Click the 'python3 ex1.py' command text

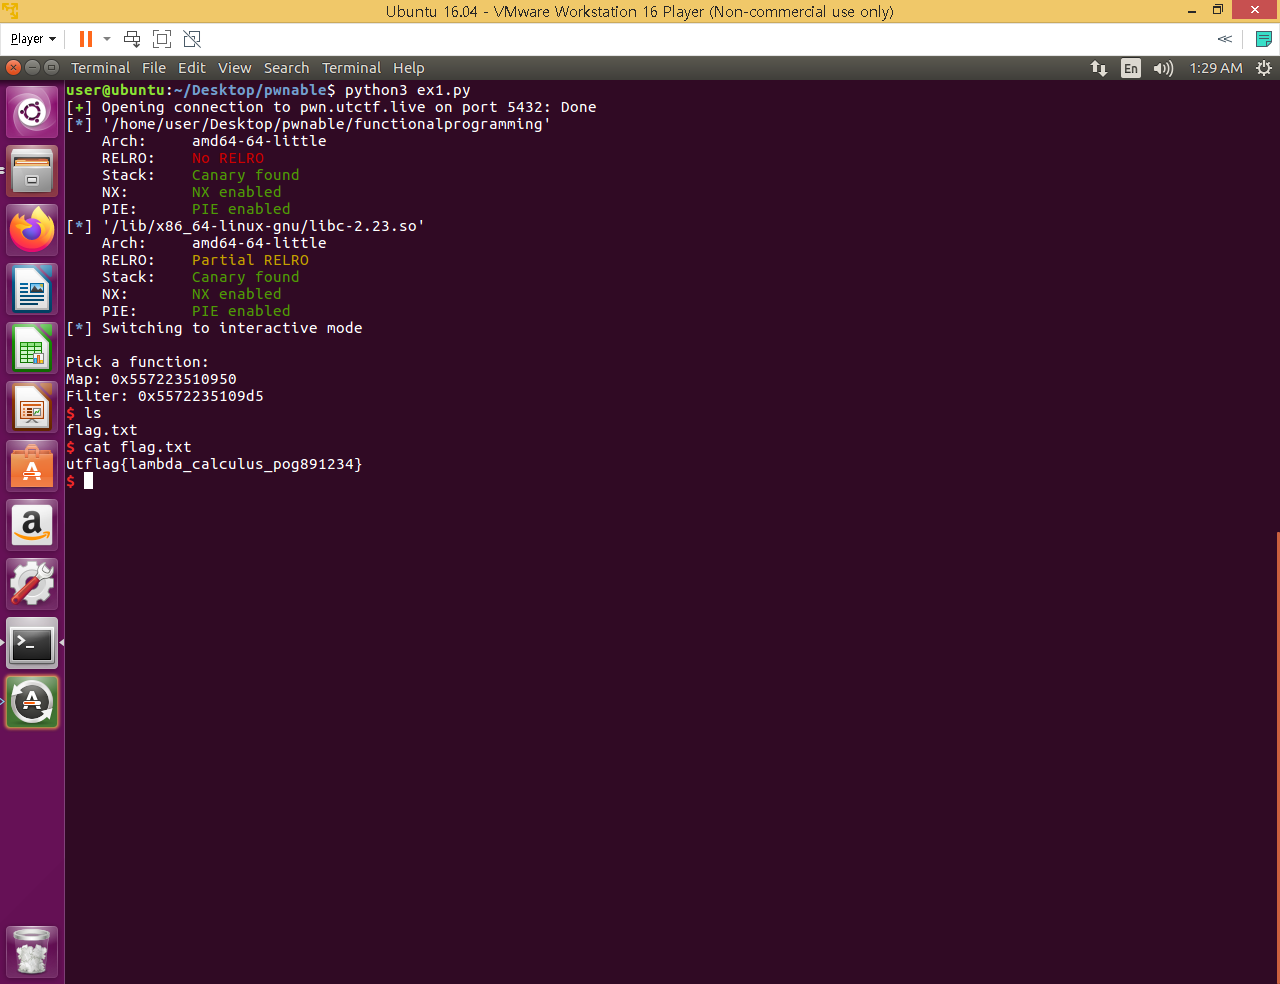pyautogui.click(x=408, y=90)
